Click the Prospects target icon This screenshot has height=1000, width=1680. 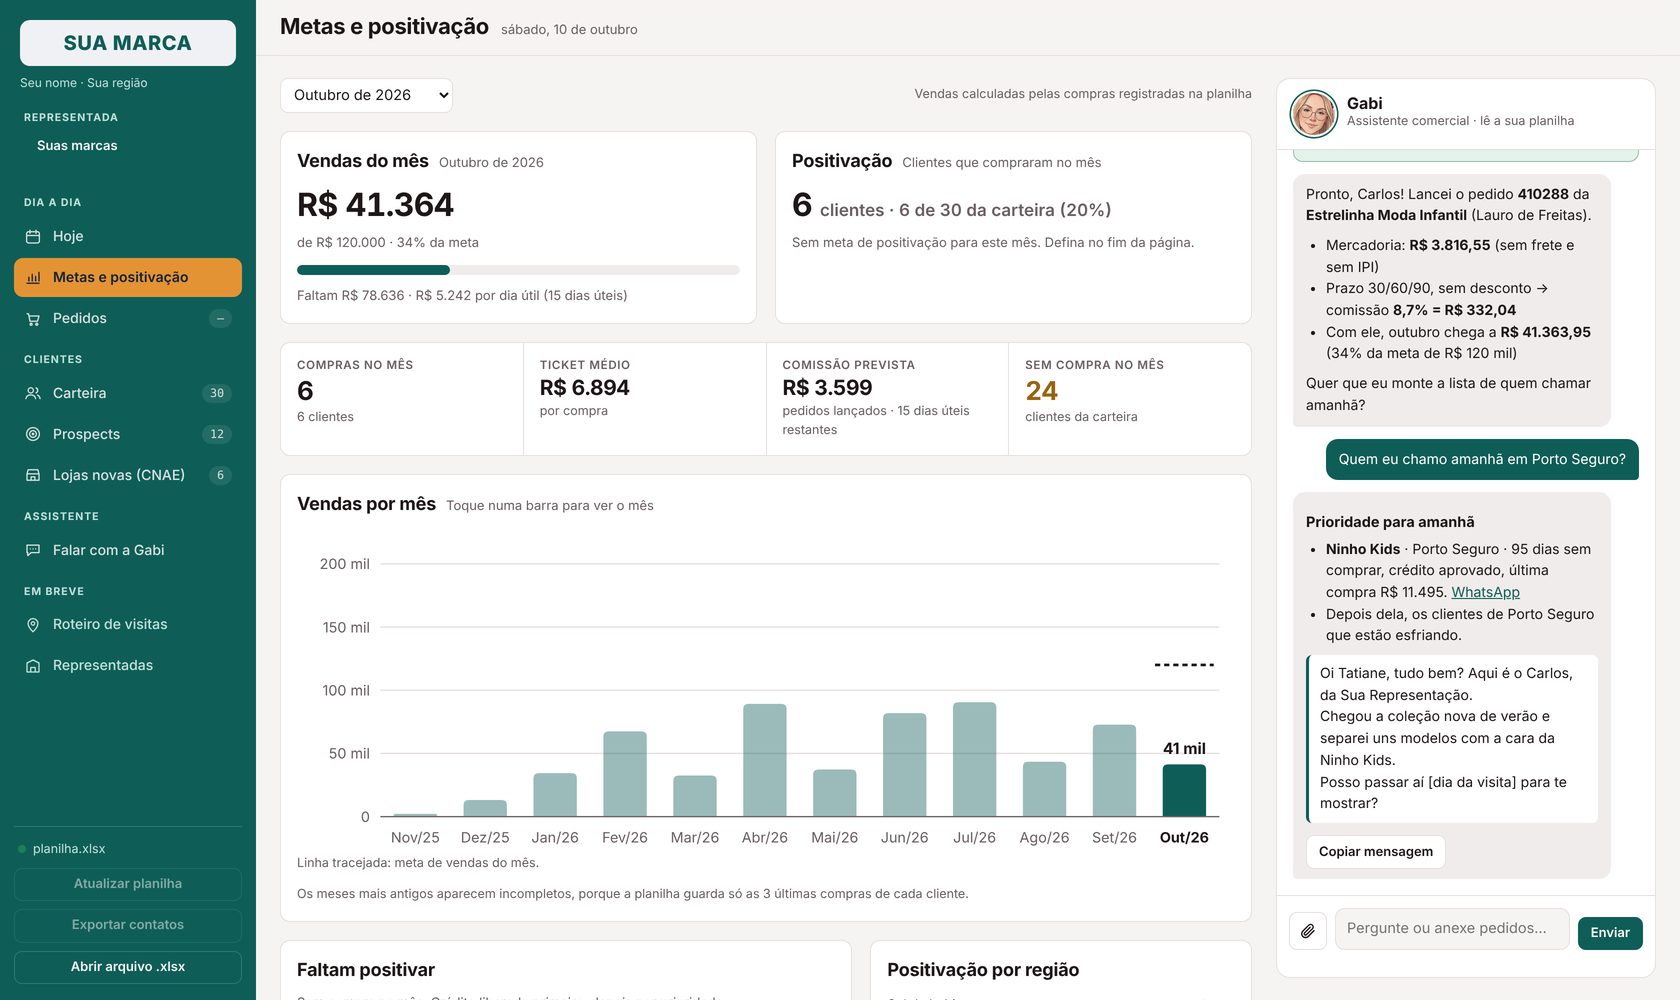33,435
